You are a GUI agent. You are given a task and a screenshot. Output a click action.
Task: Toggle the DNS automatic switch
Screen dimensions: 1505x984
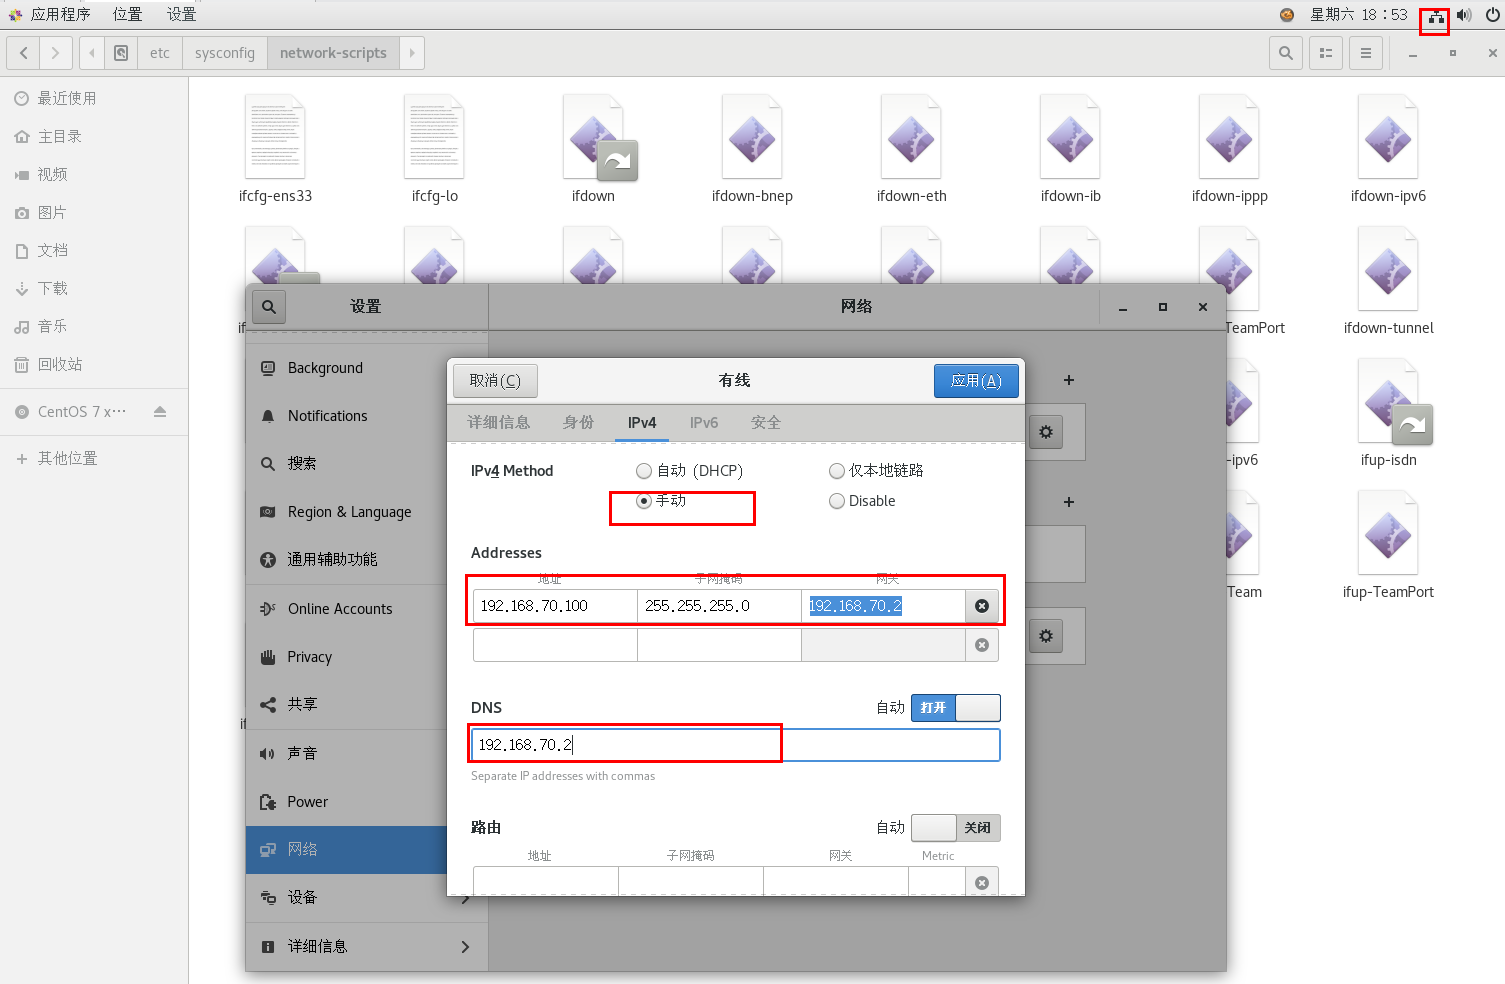[x=956, y=708]
